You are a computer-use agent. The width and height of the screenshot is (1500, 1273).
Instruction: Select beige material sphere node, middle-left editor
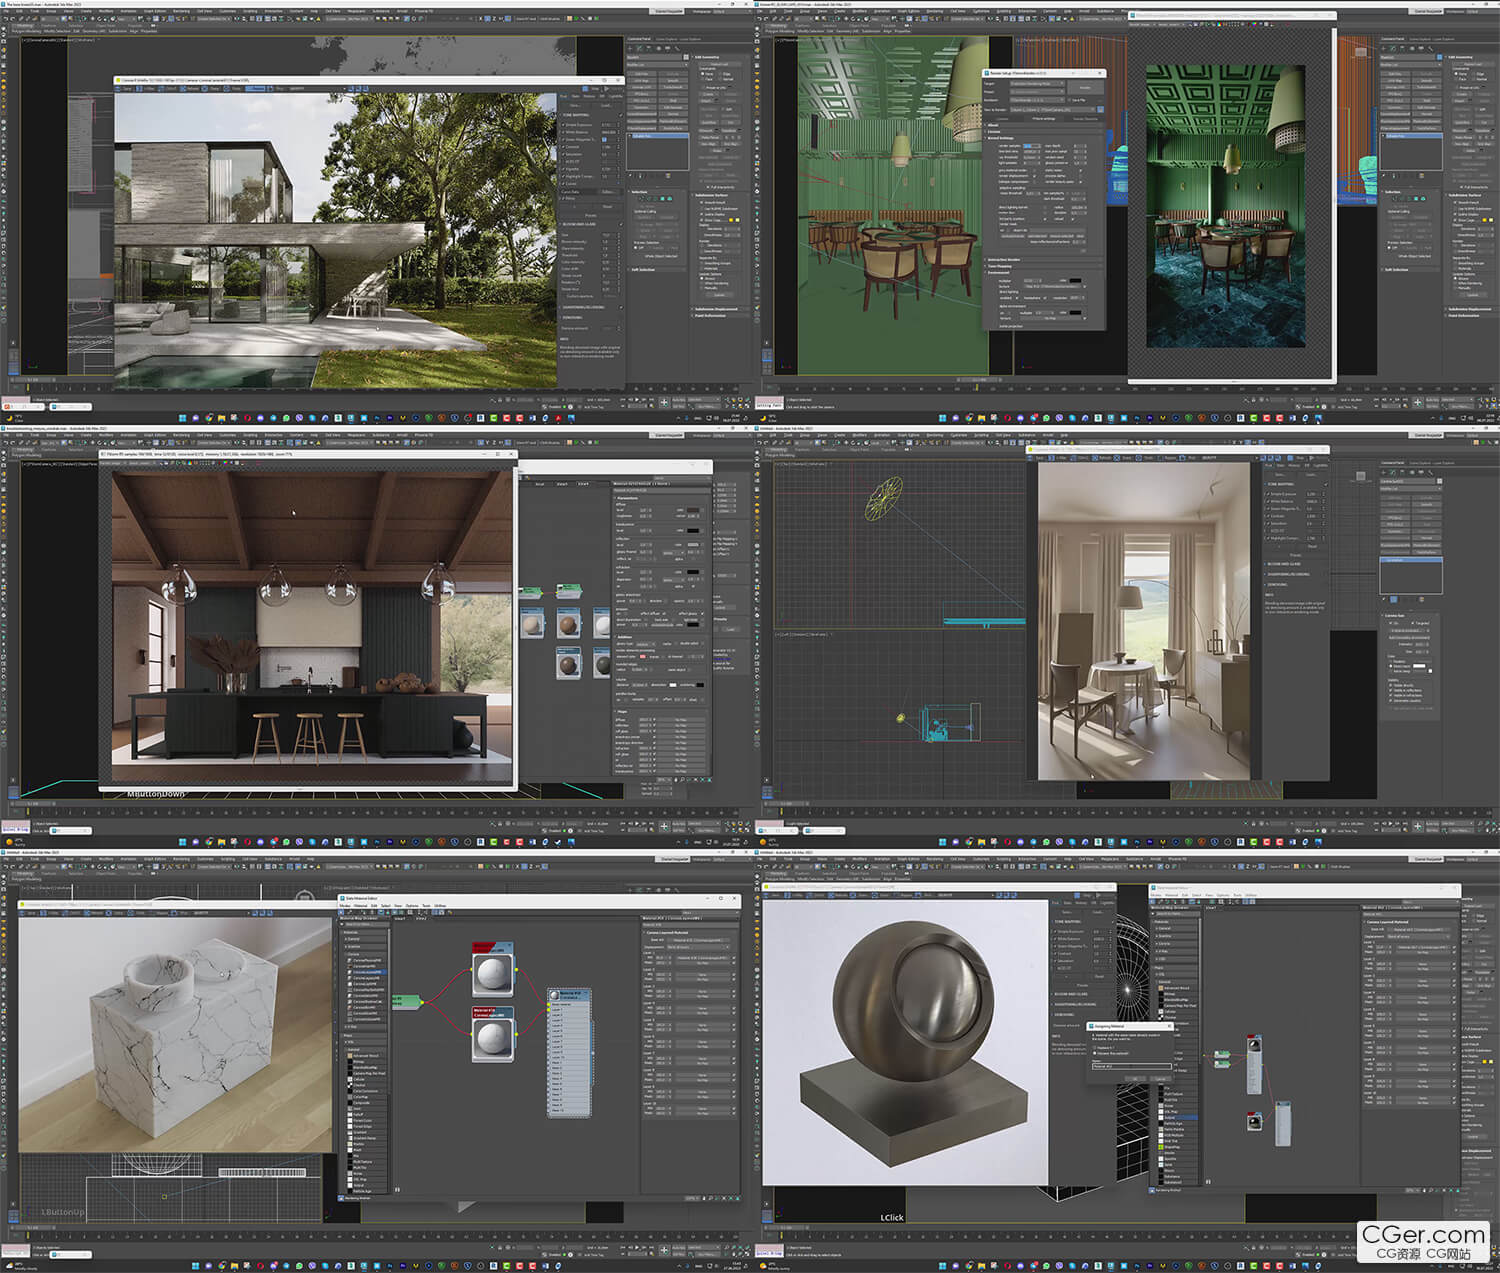532,623
